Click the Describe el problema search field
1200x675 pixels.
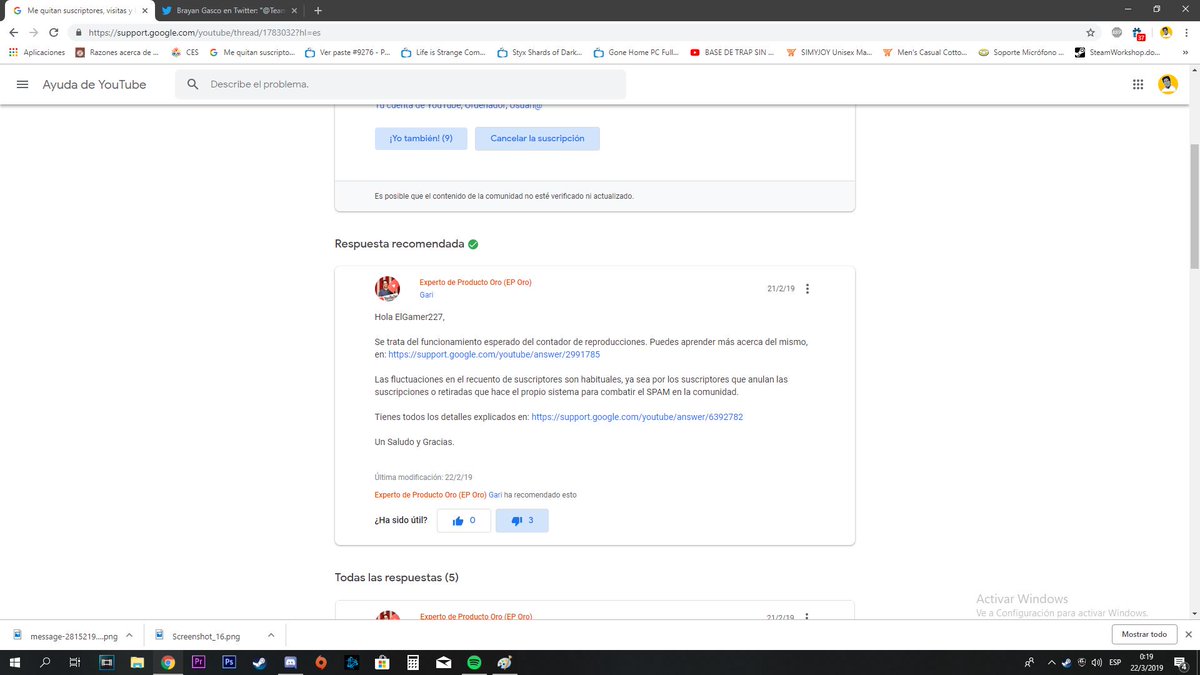point(400,85)
